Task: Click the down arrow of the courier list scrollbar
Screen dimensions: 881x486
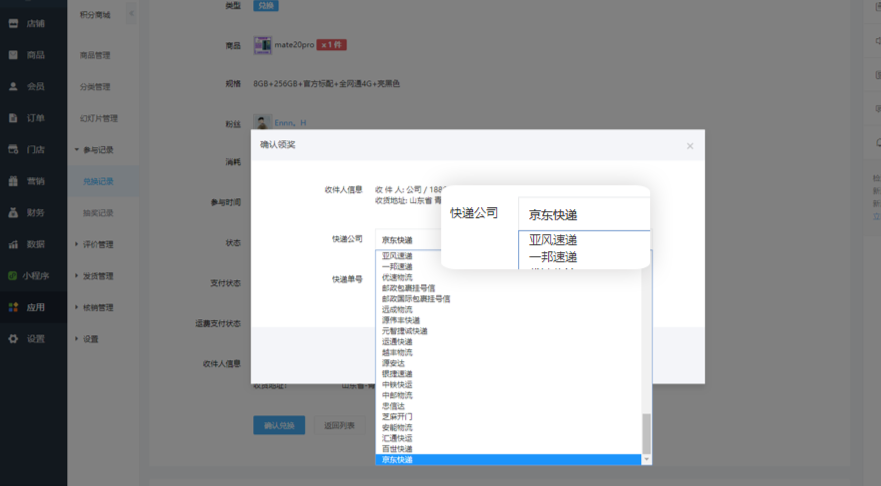Action: (646, 460)
